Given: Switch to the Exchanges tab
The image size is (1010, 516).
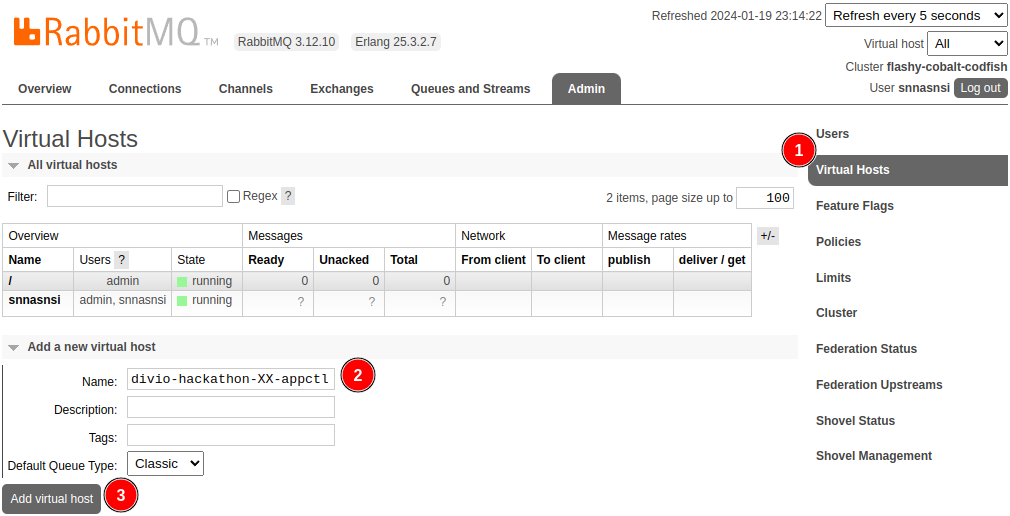Looking at the screenshot, I should 342,89.
